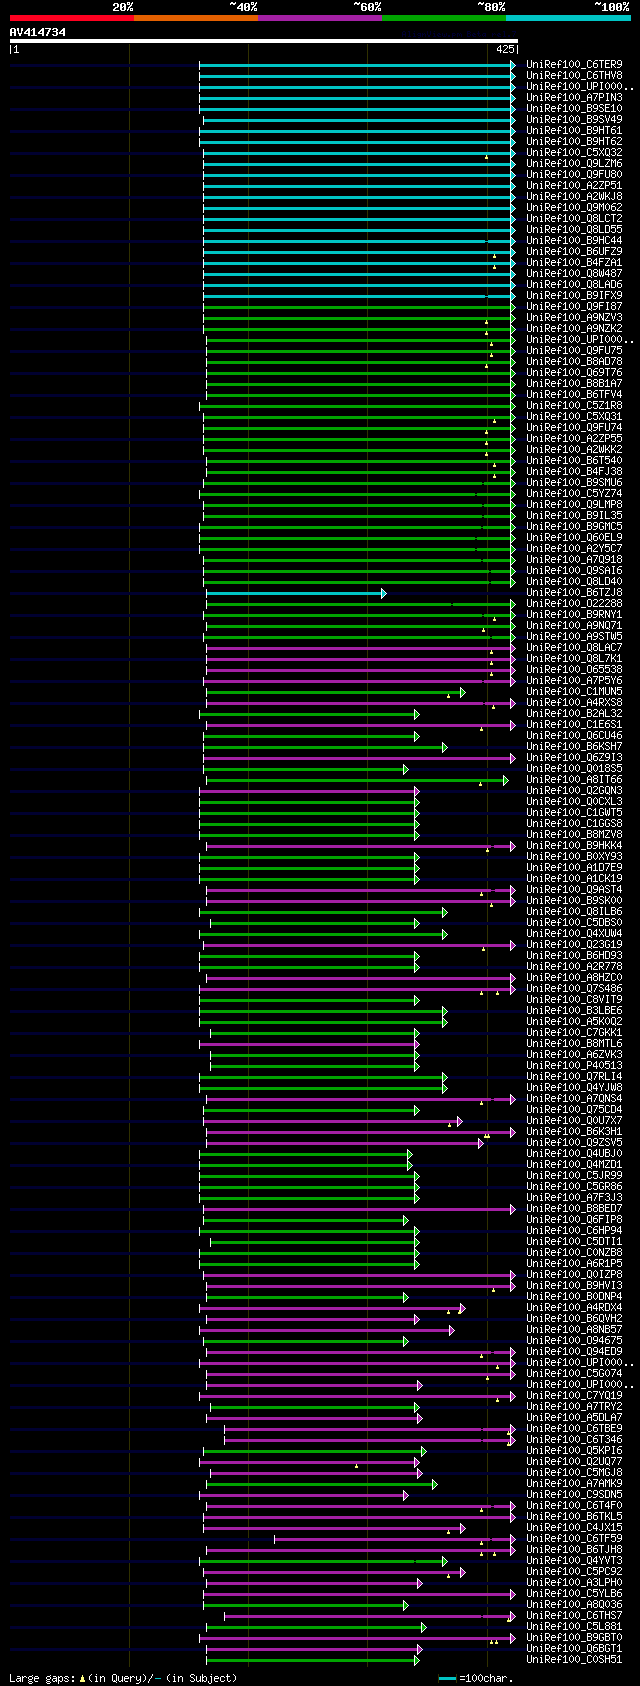Screen dimensions: 640x1686
Task: Click the 425 query length marker
Action: 505,49
